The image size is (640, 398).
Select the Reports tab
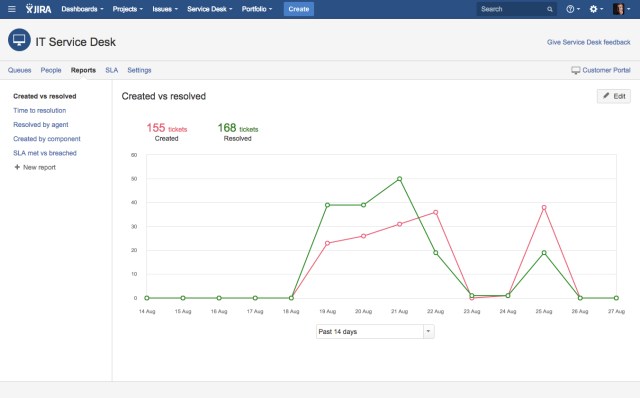point(83,70)
